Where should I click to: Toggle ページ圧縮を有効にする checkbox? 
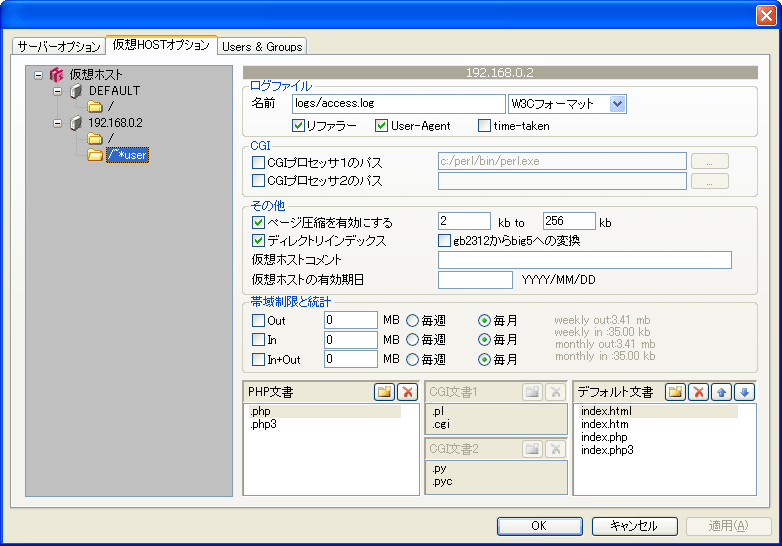click(258, 222)
